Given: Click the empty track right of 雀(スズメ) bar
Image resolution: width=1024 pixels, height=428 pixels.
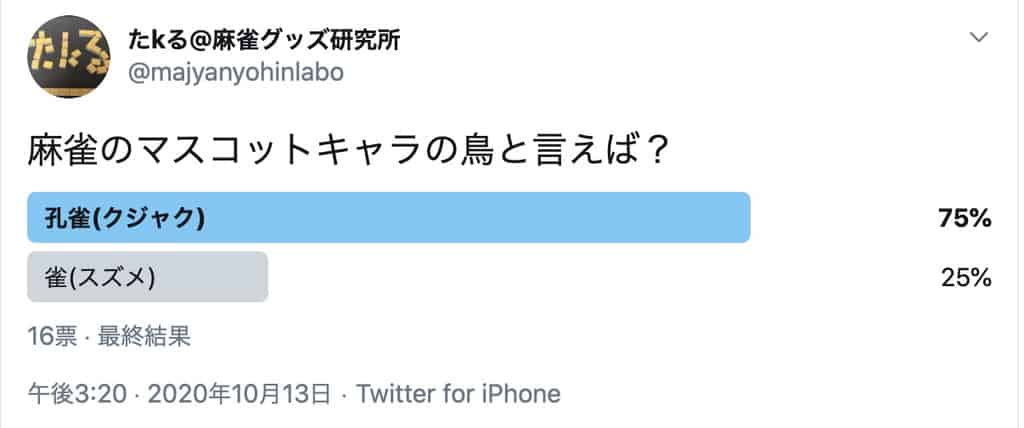Looking at the screenshot, I should (x=600, y=277).
